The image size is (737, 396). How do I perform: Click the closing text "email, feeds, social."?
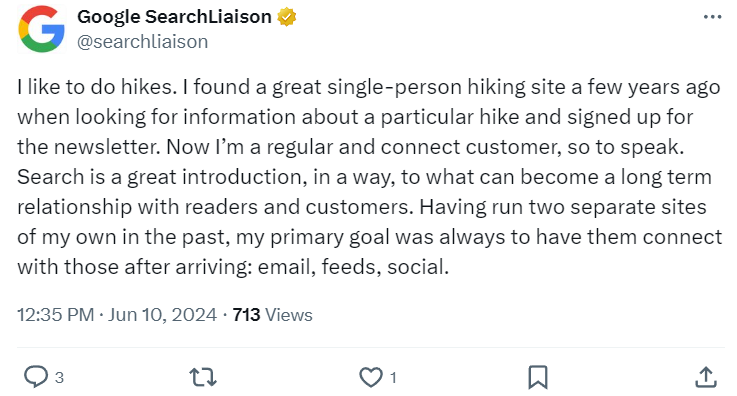353,267
